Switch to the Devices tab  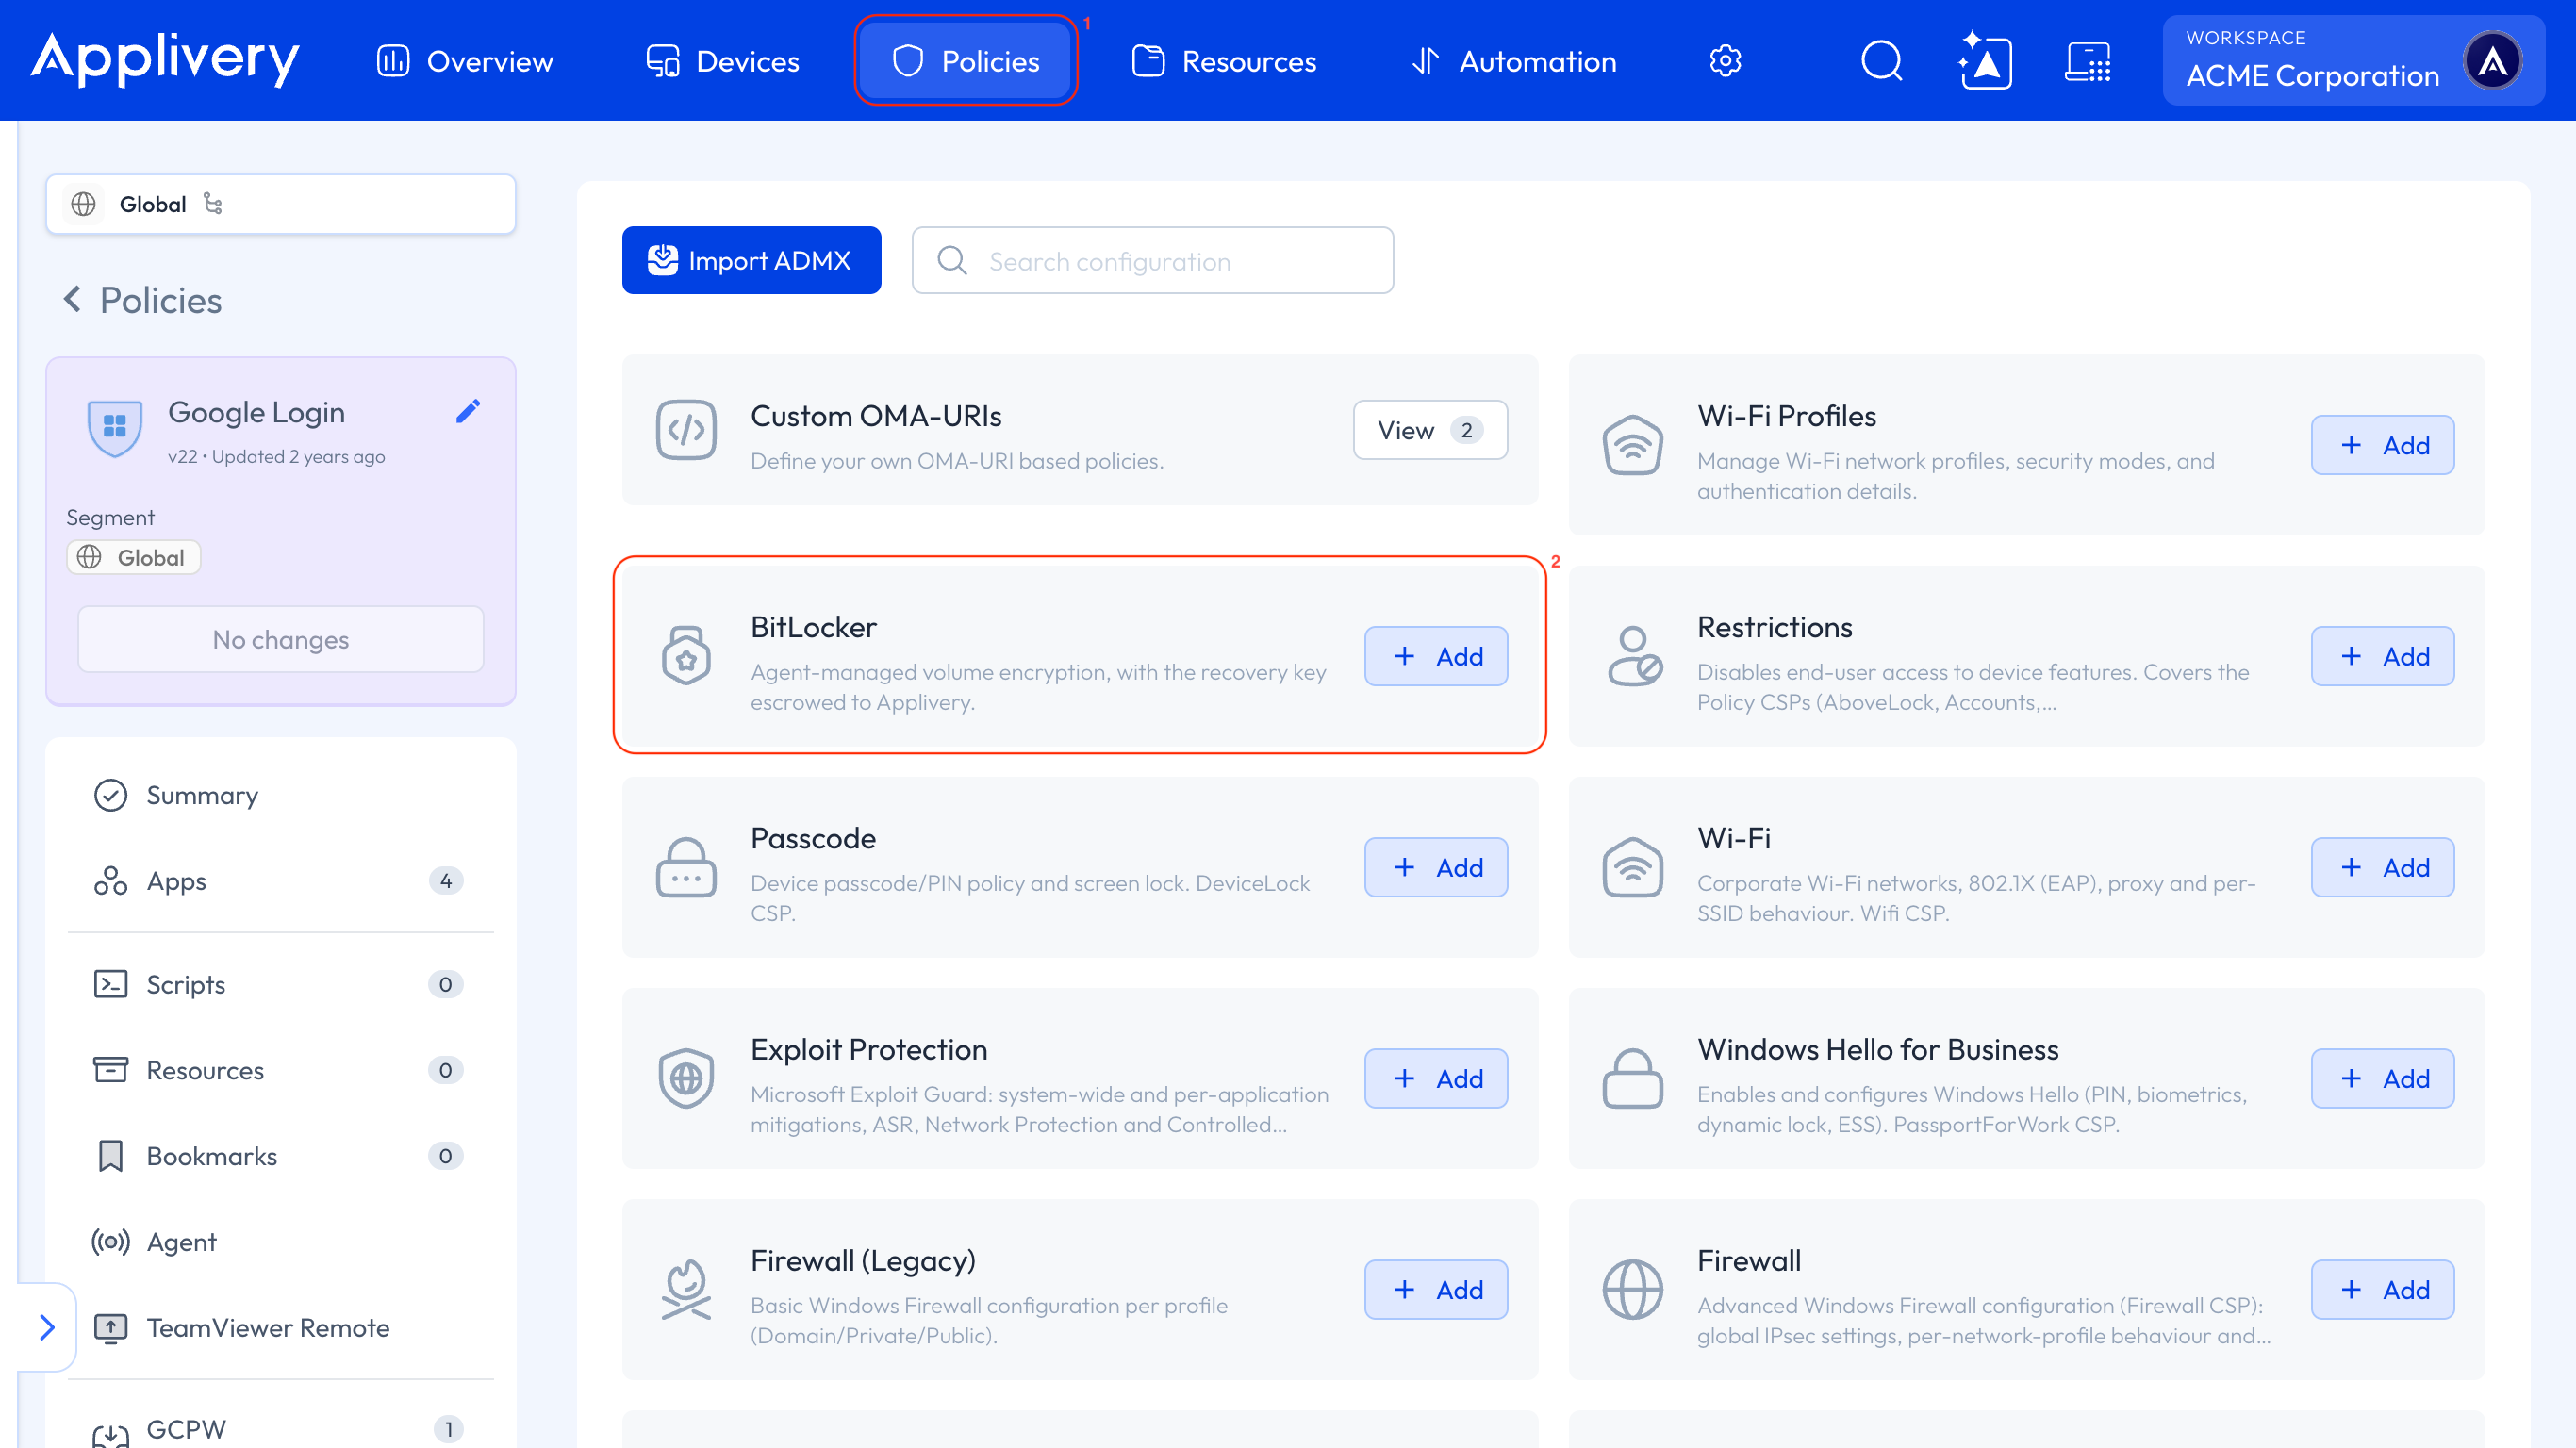point(722,61)
